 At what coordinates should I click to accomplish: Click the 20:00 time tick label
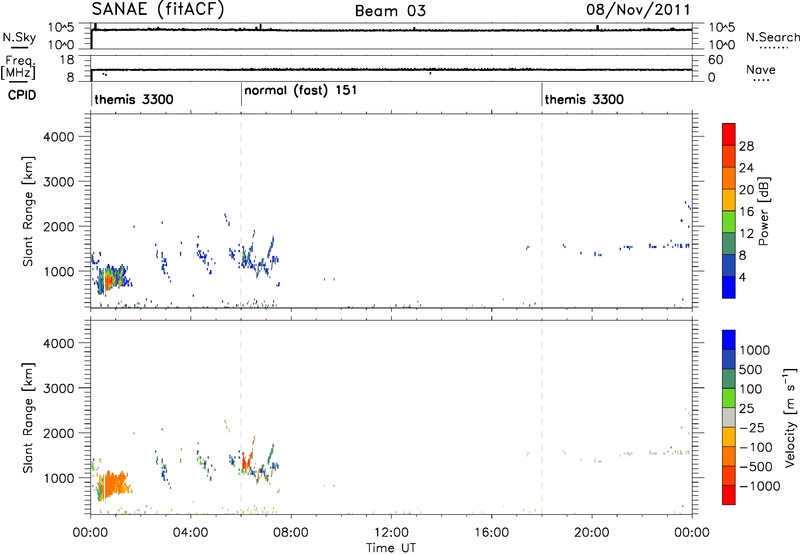coord(592,533)
